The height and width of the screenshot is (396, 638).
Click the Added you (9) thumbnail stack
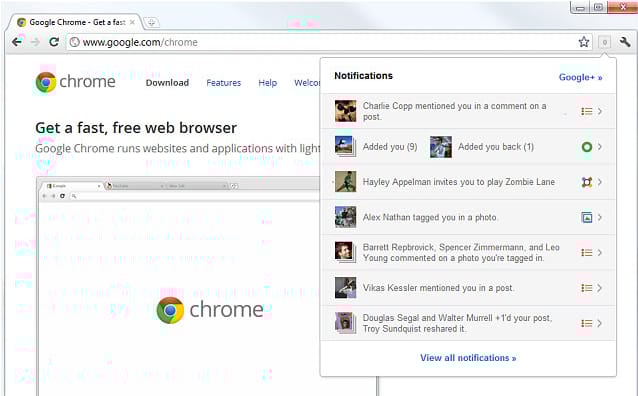point(345,147)
